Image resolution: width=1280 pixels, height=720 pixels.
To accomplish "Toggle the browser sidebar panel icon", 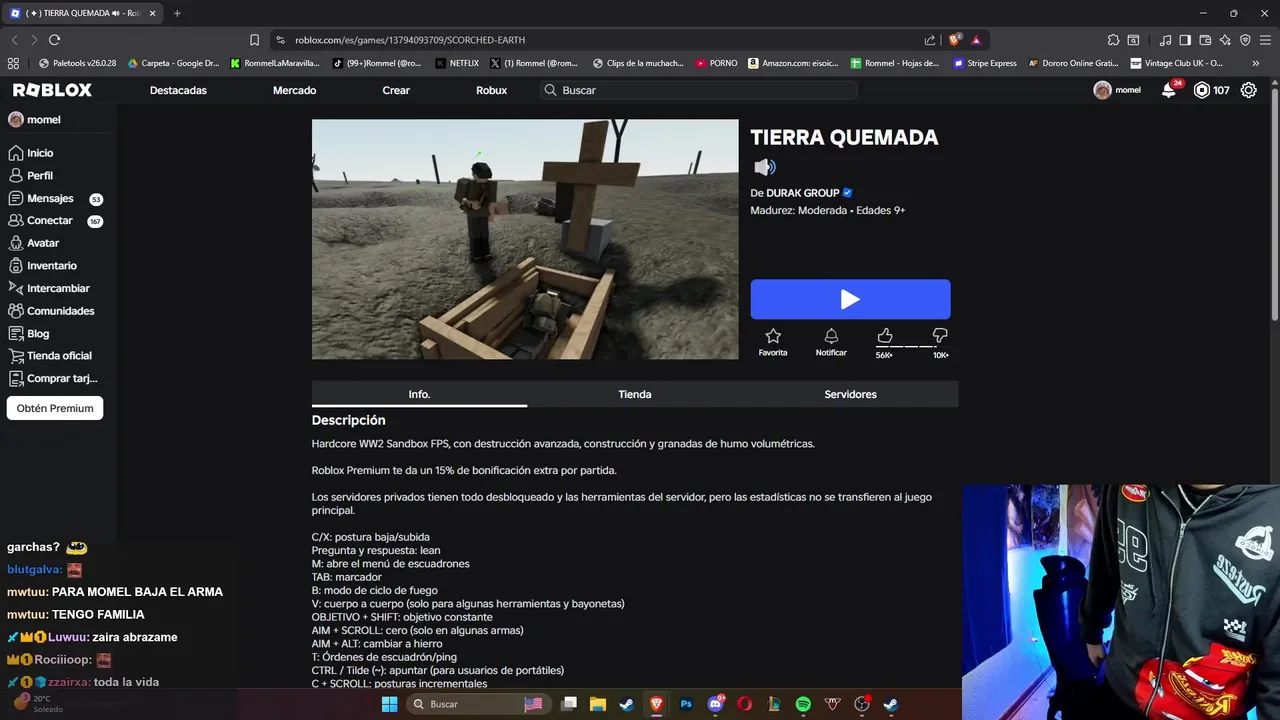I will point(1185,40).
